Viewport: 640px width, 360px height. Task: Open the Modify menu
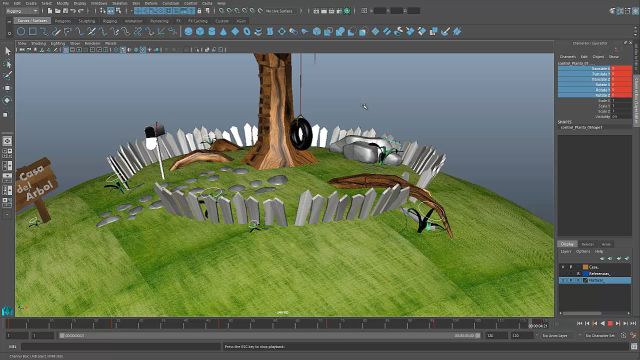pos(62,3)
